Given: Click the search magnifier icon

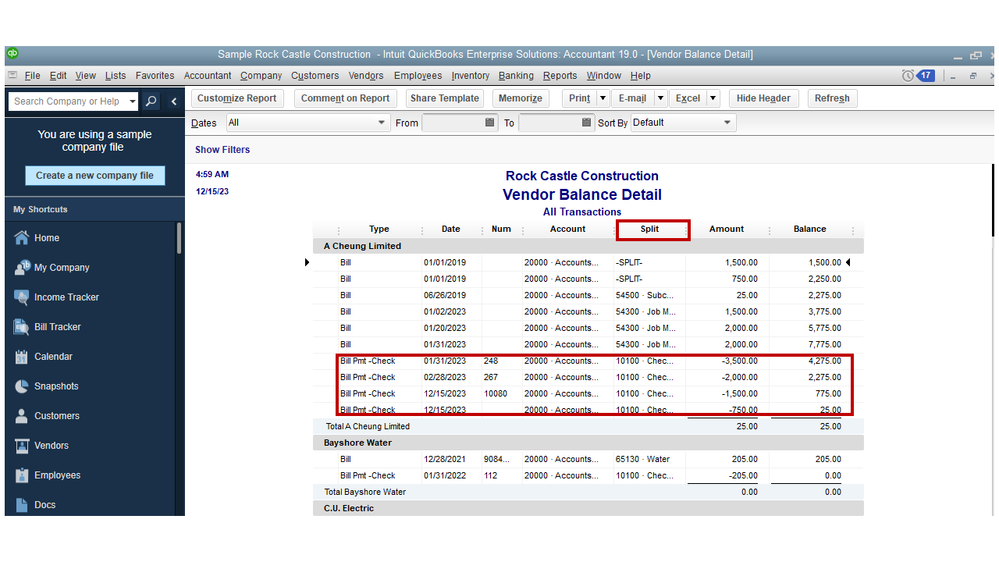Looking at the screenshot, I should [150, 101].
